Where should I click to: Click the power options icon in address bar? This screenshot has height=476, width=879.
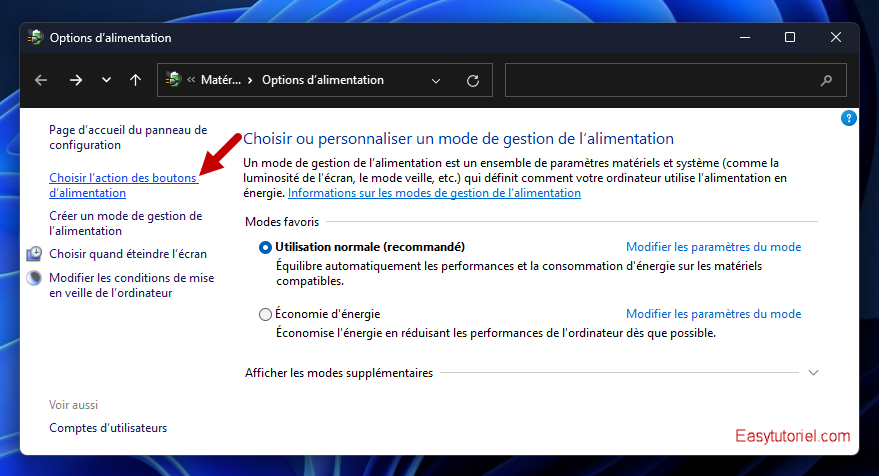[x=173, y=80]
